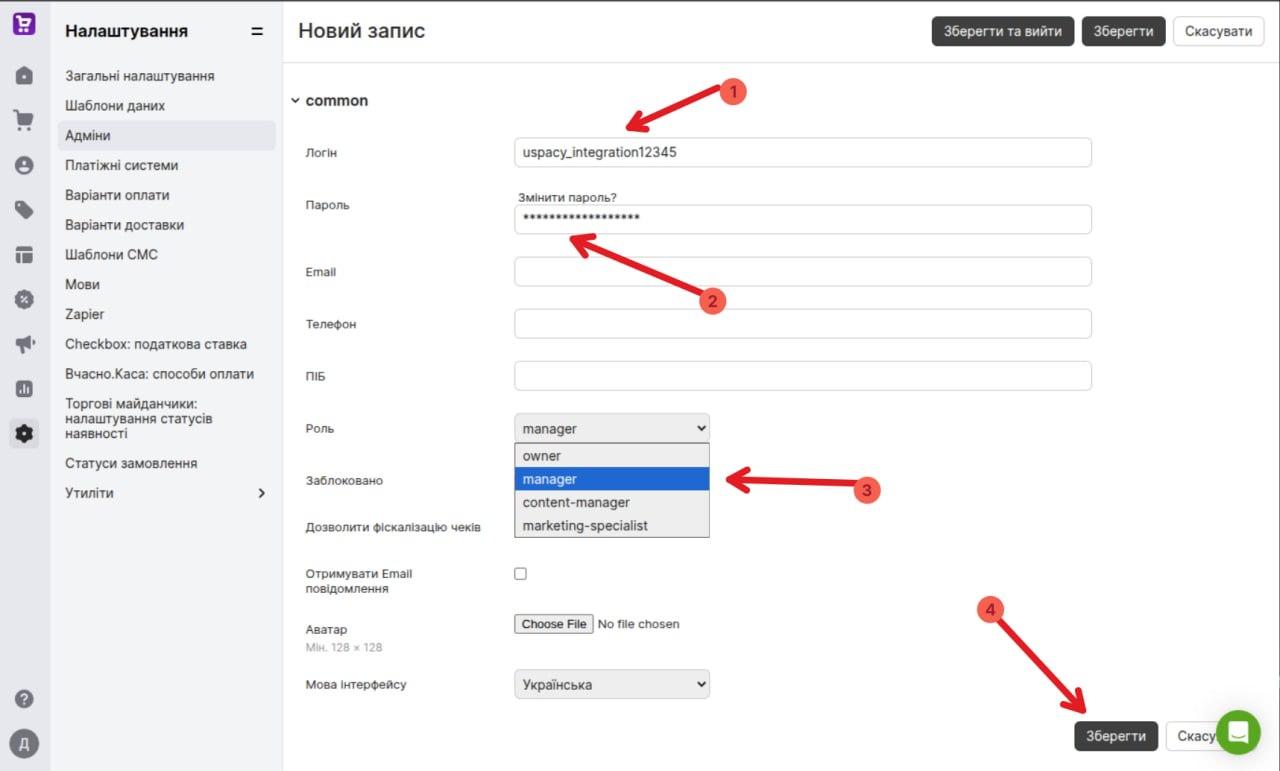
Task: Collapse the Налаштування sidebar menu toggle
Action: (x=257, y=31)
